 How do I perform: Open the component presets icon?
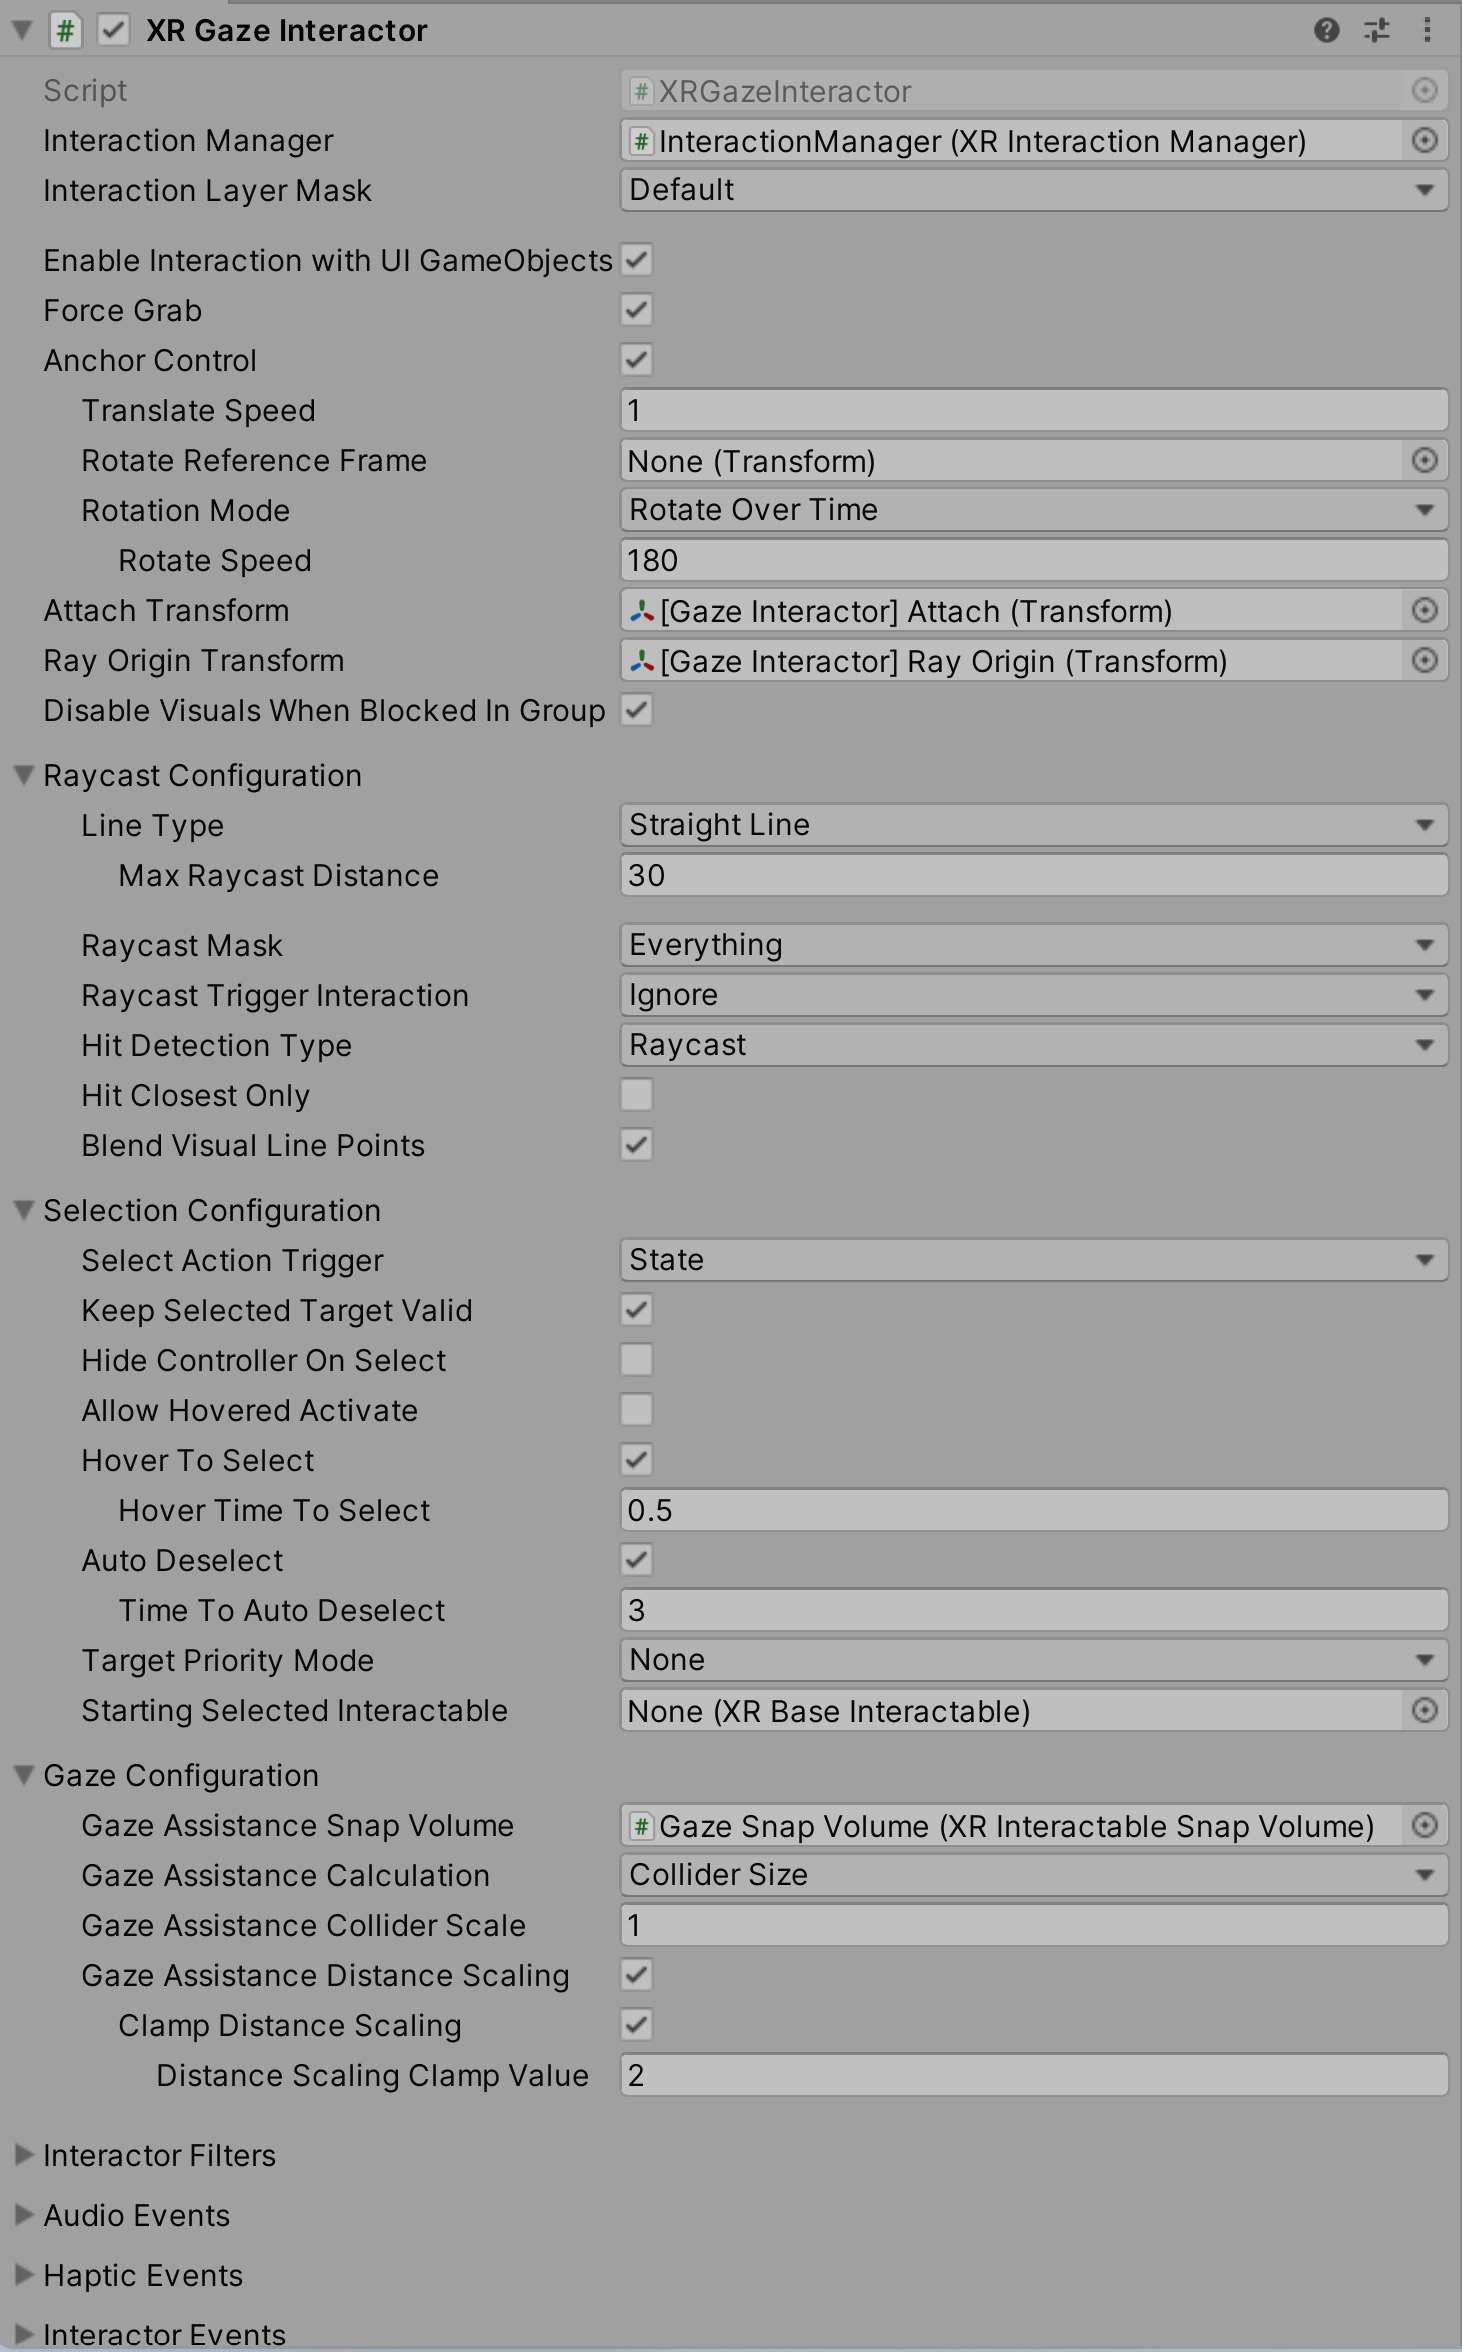(1377, 30)
